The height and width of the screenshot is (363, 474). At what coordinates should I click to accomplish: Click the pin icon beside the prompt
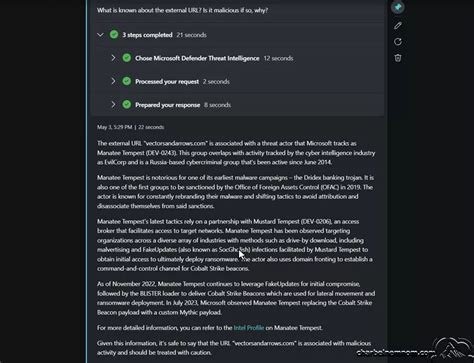398,7
